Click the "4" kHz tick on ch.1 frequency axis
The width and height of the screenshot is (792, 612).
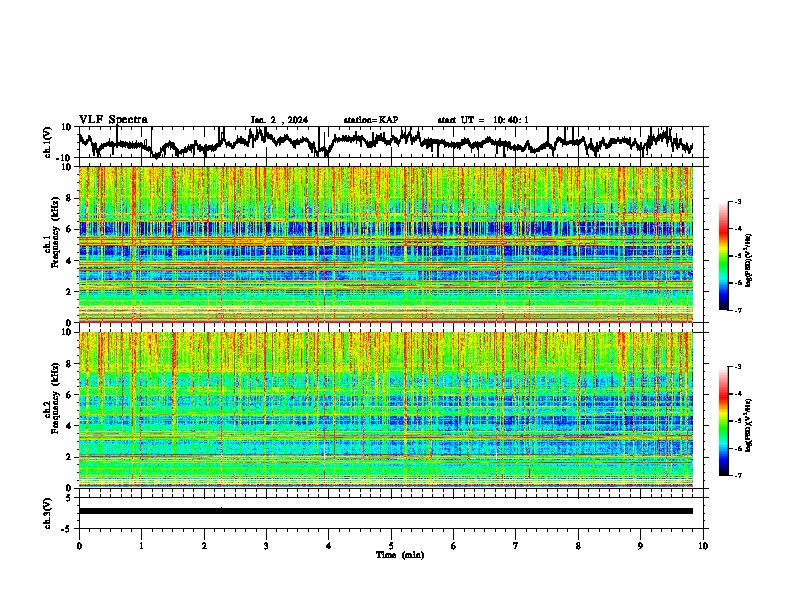point(70,261)
